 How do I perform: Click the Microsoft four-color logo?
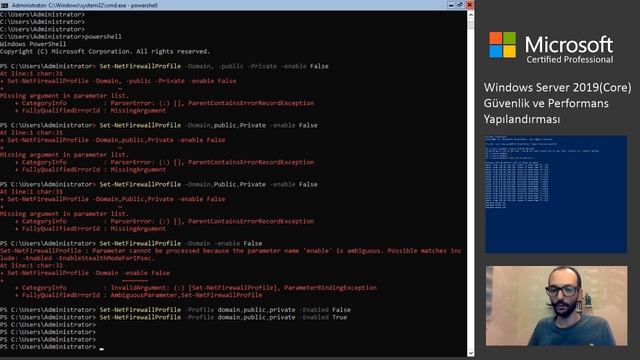(x=502, y=45)
